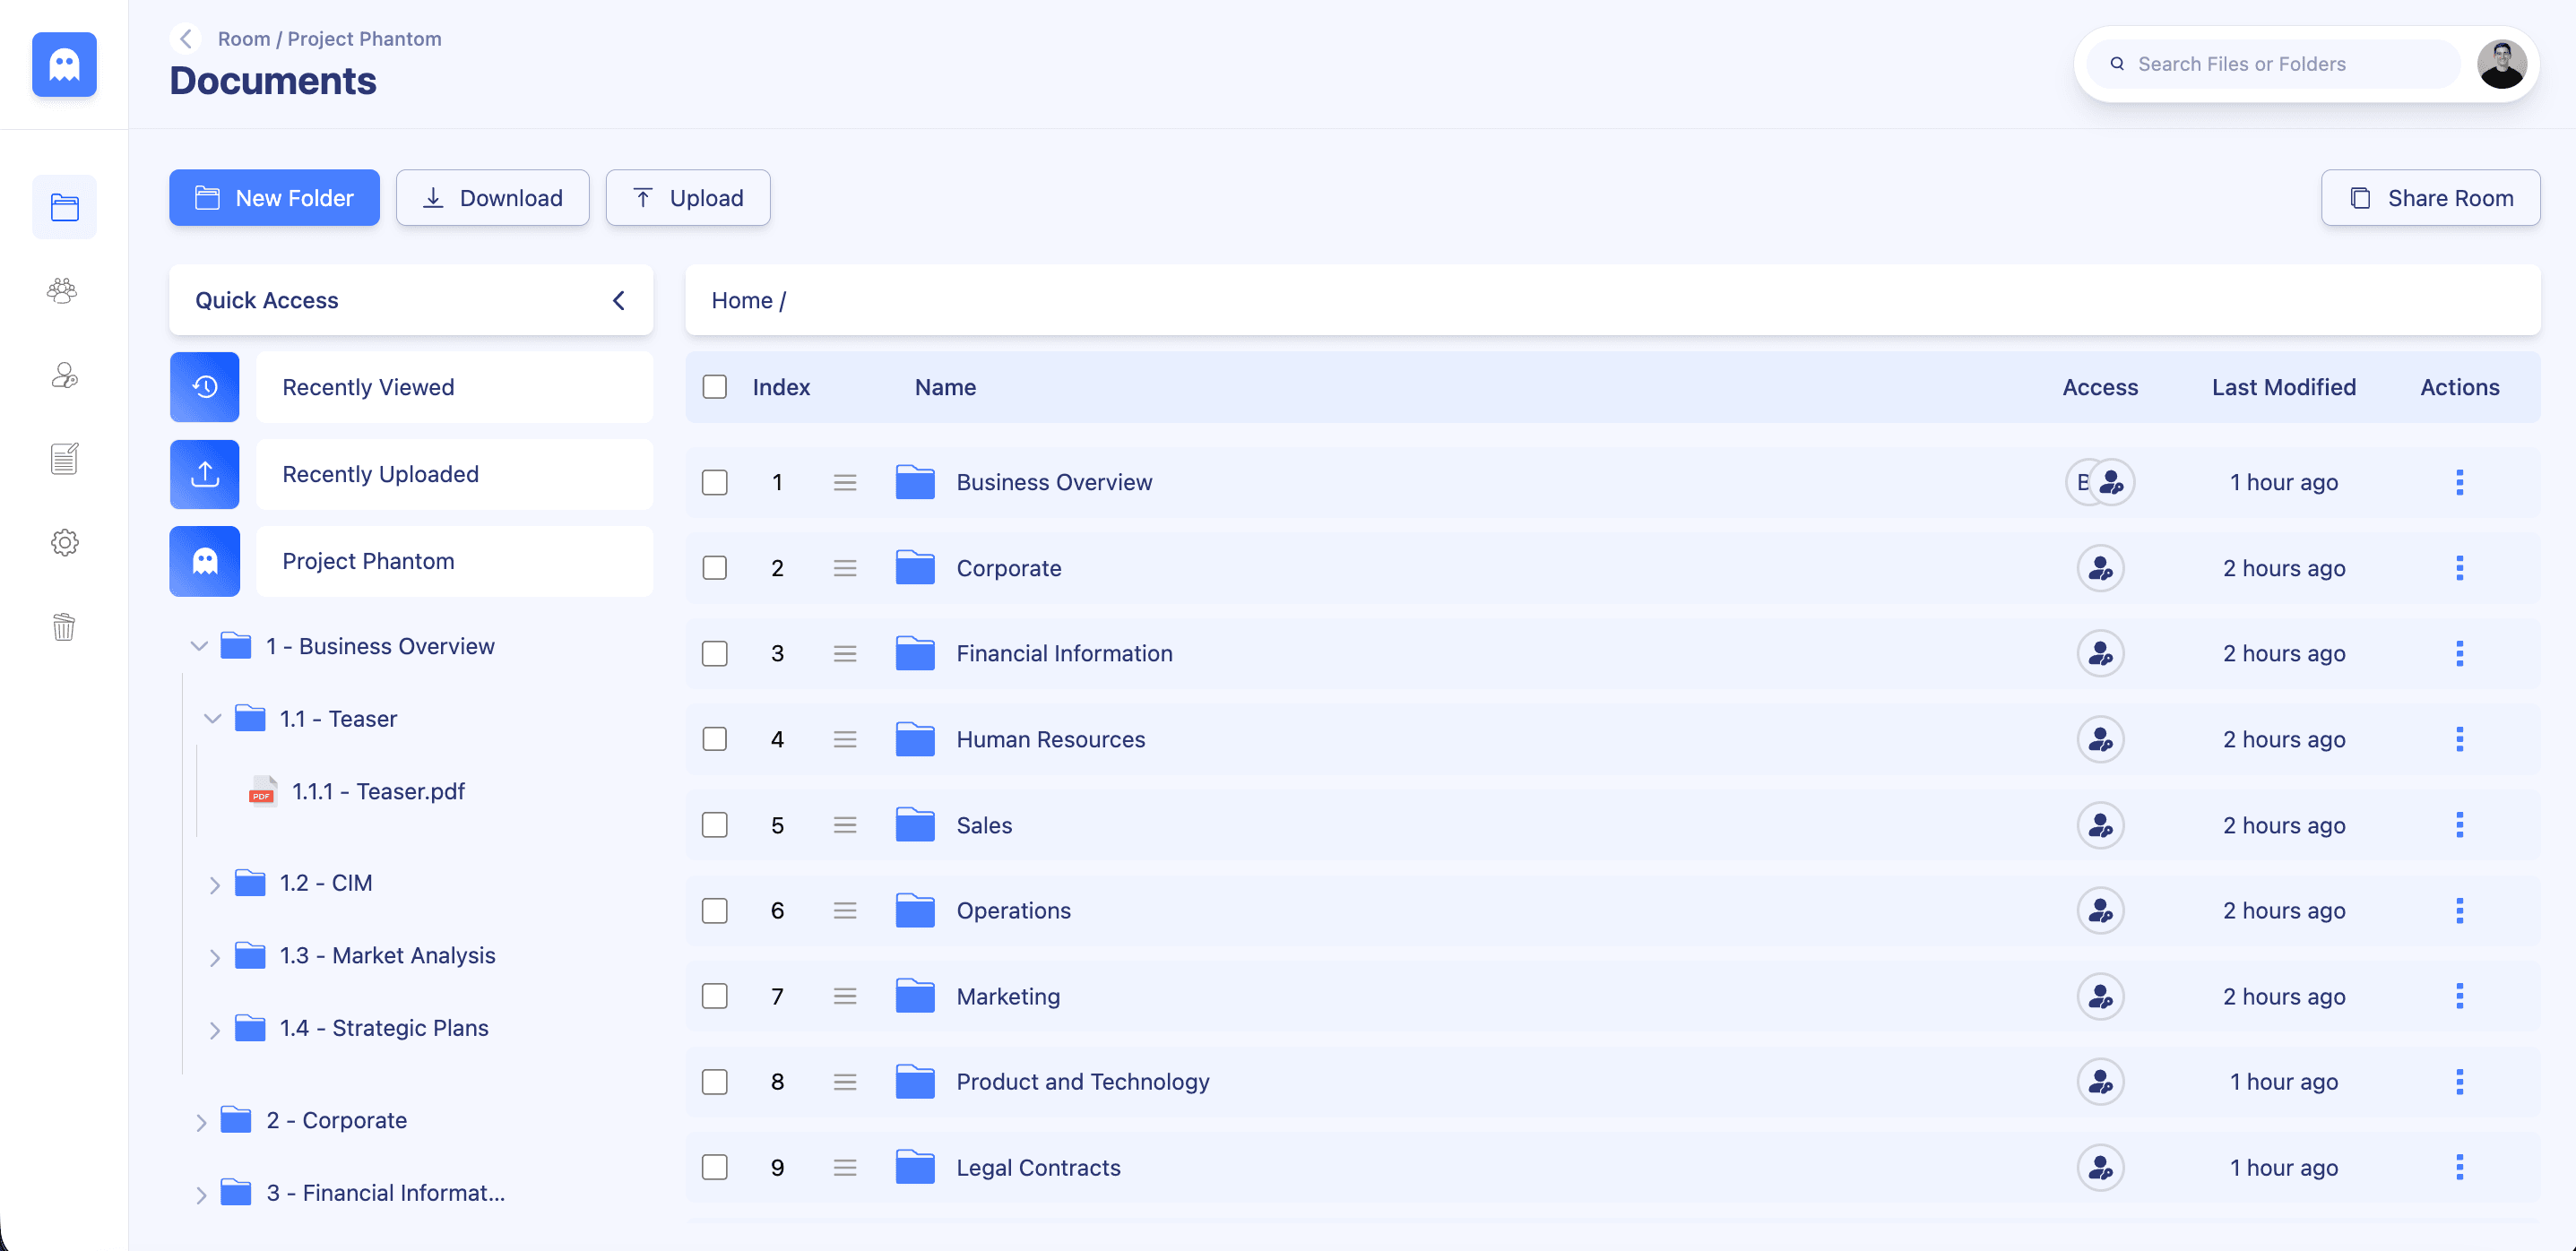
Task: Check the Financial Information row checkbox
Action: point(714,654)
